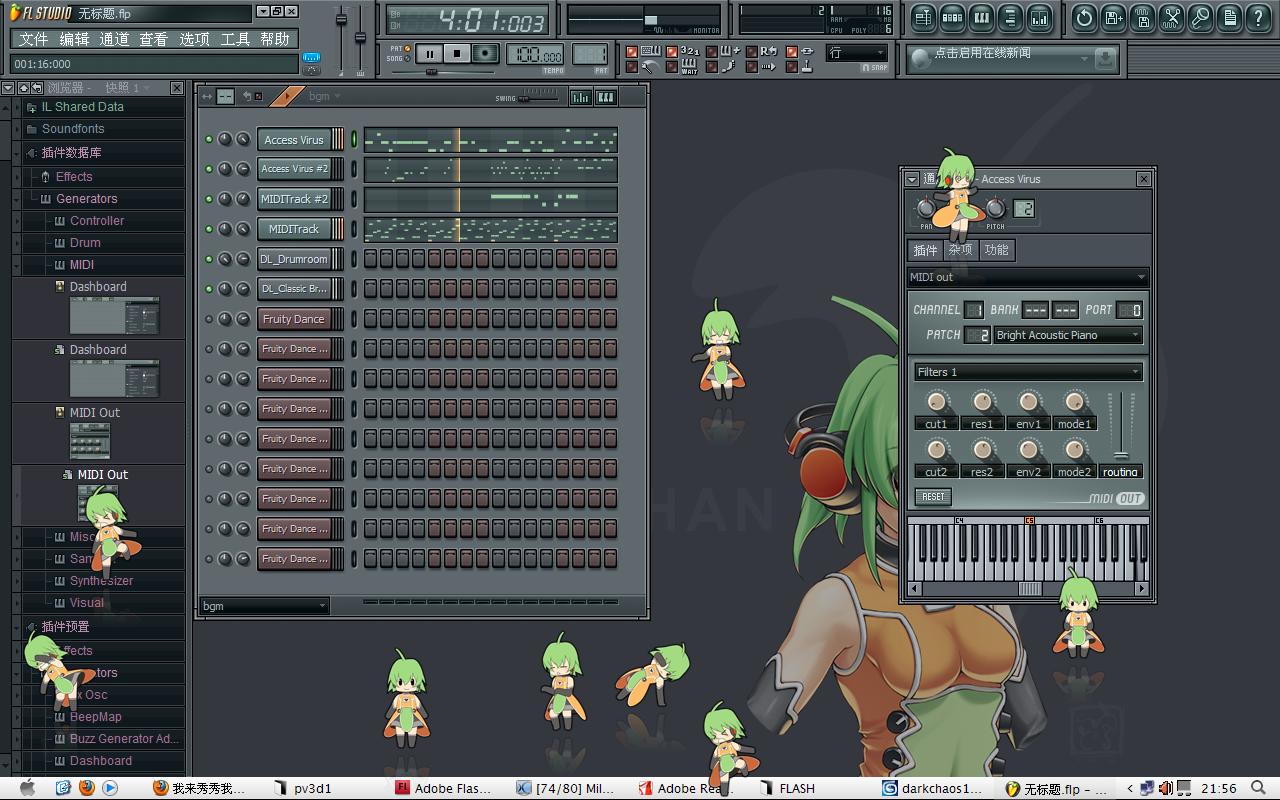Screen dimensions: 1280x800
Task: Click the one-click recording microphone icon
Action: click(1201, 17)
